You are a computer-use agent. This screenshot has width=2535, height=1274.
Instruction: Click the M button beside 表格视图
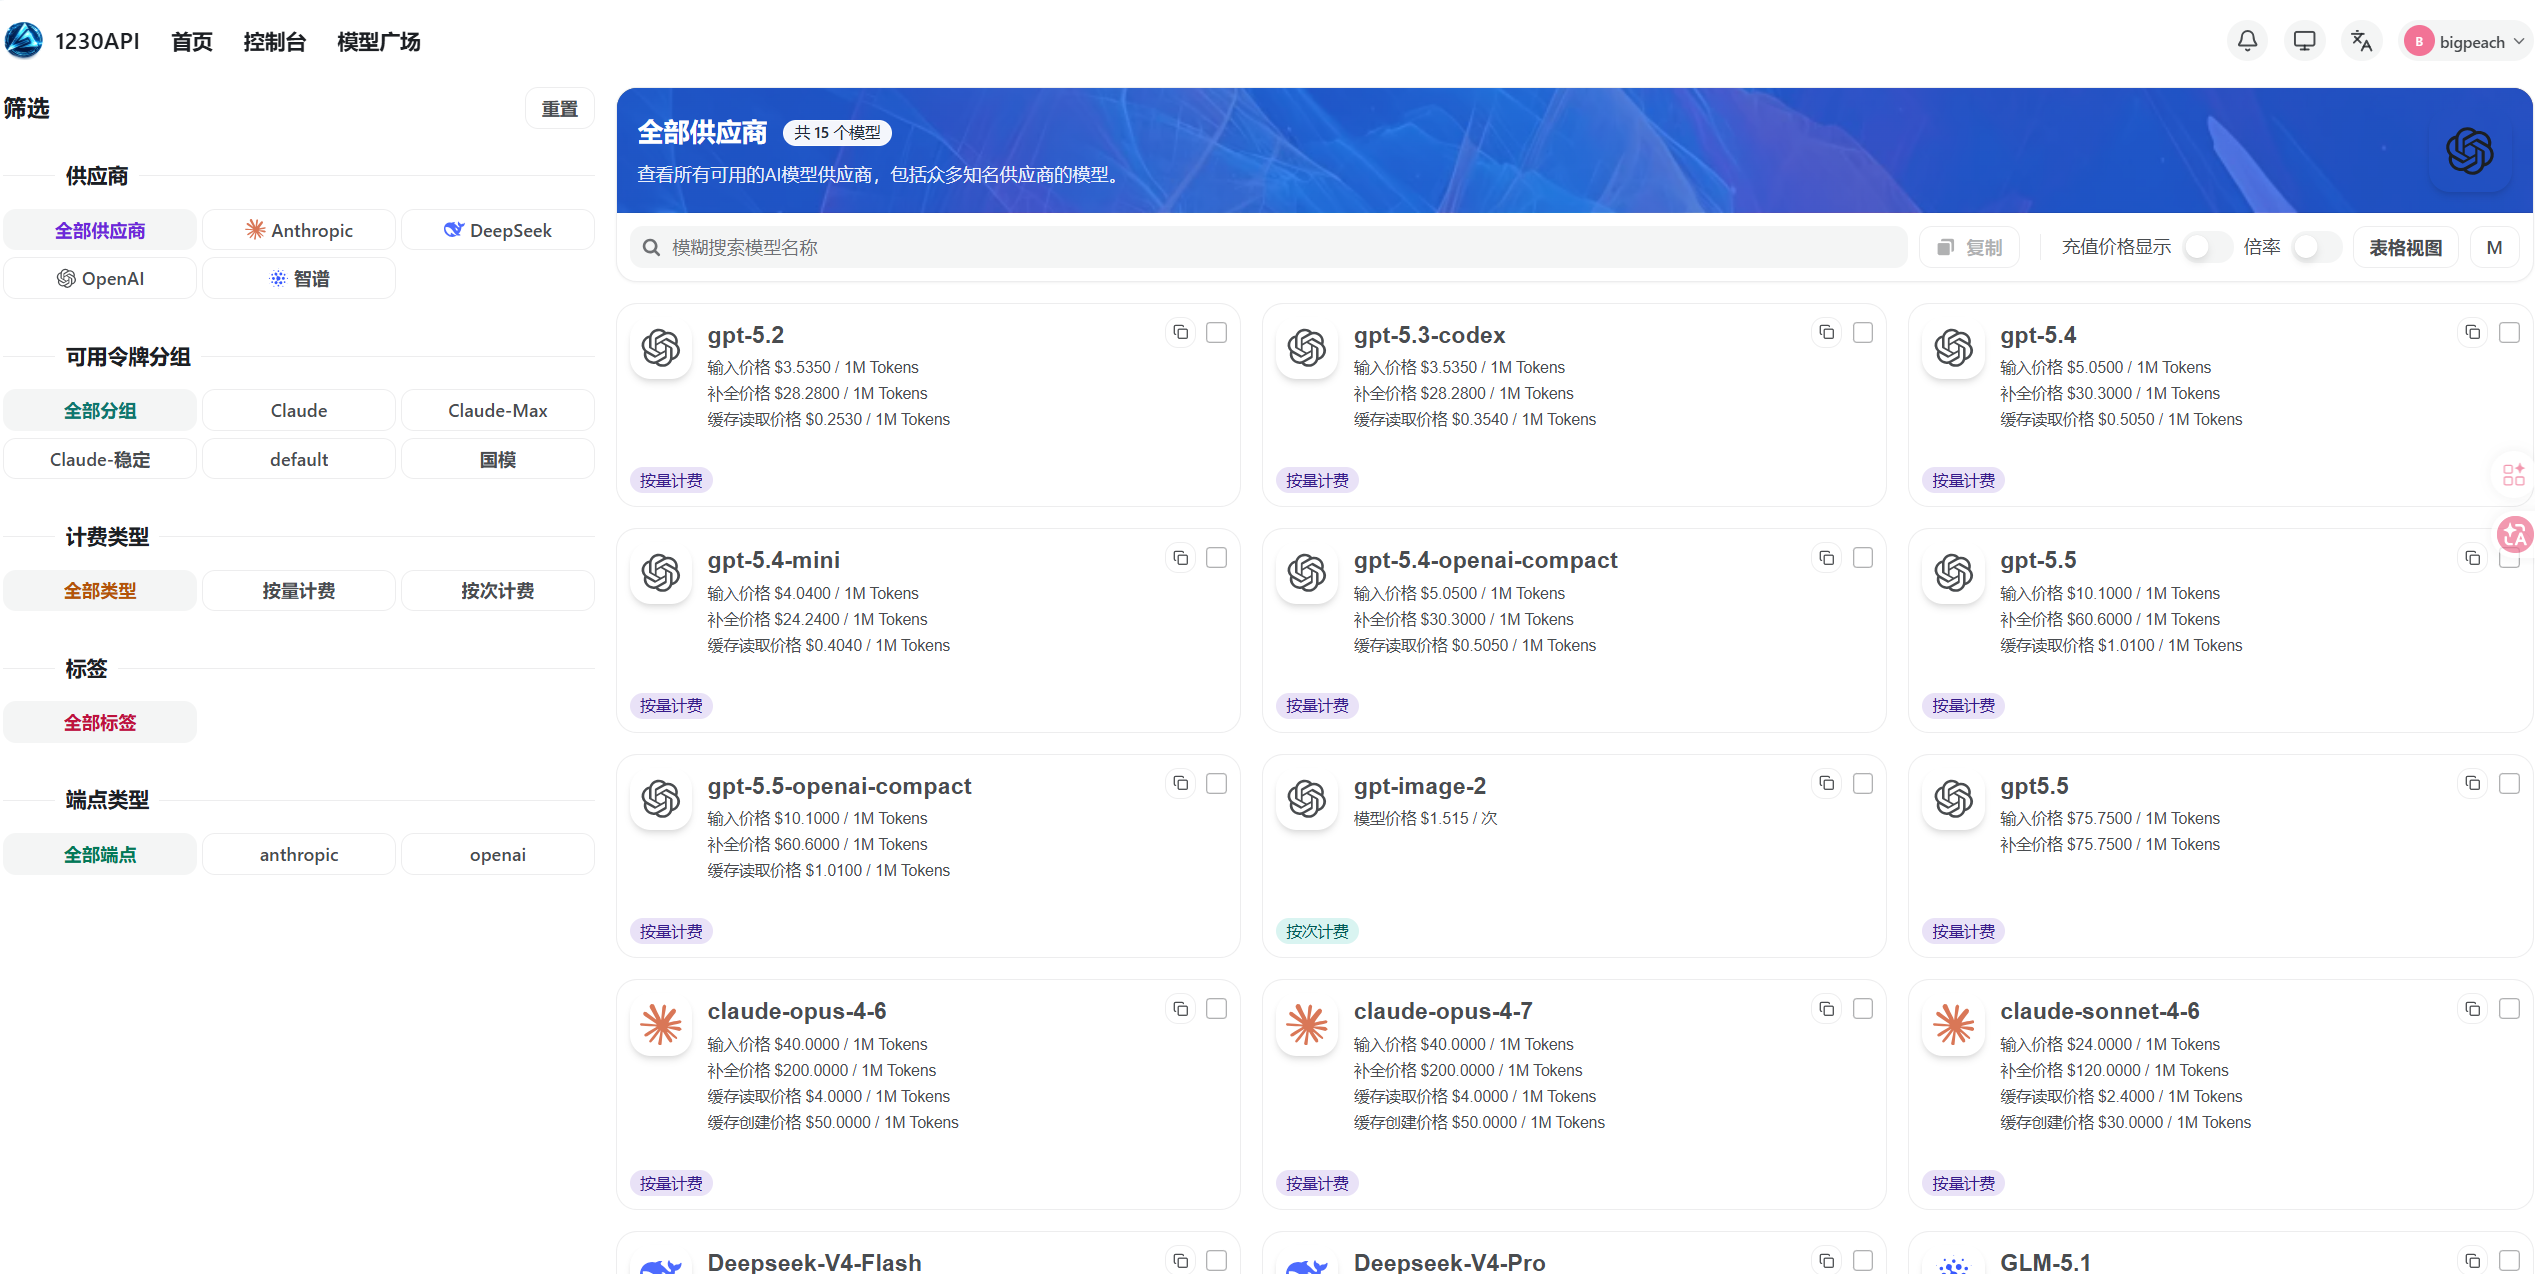pyautogui.click(x=2494, y=247)
